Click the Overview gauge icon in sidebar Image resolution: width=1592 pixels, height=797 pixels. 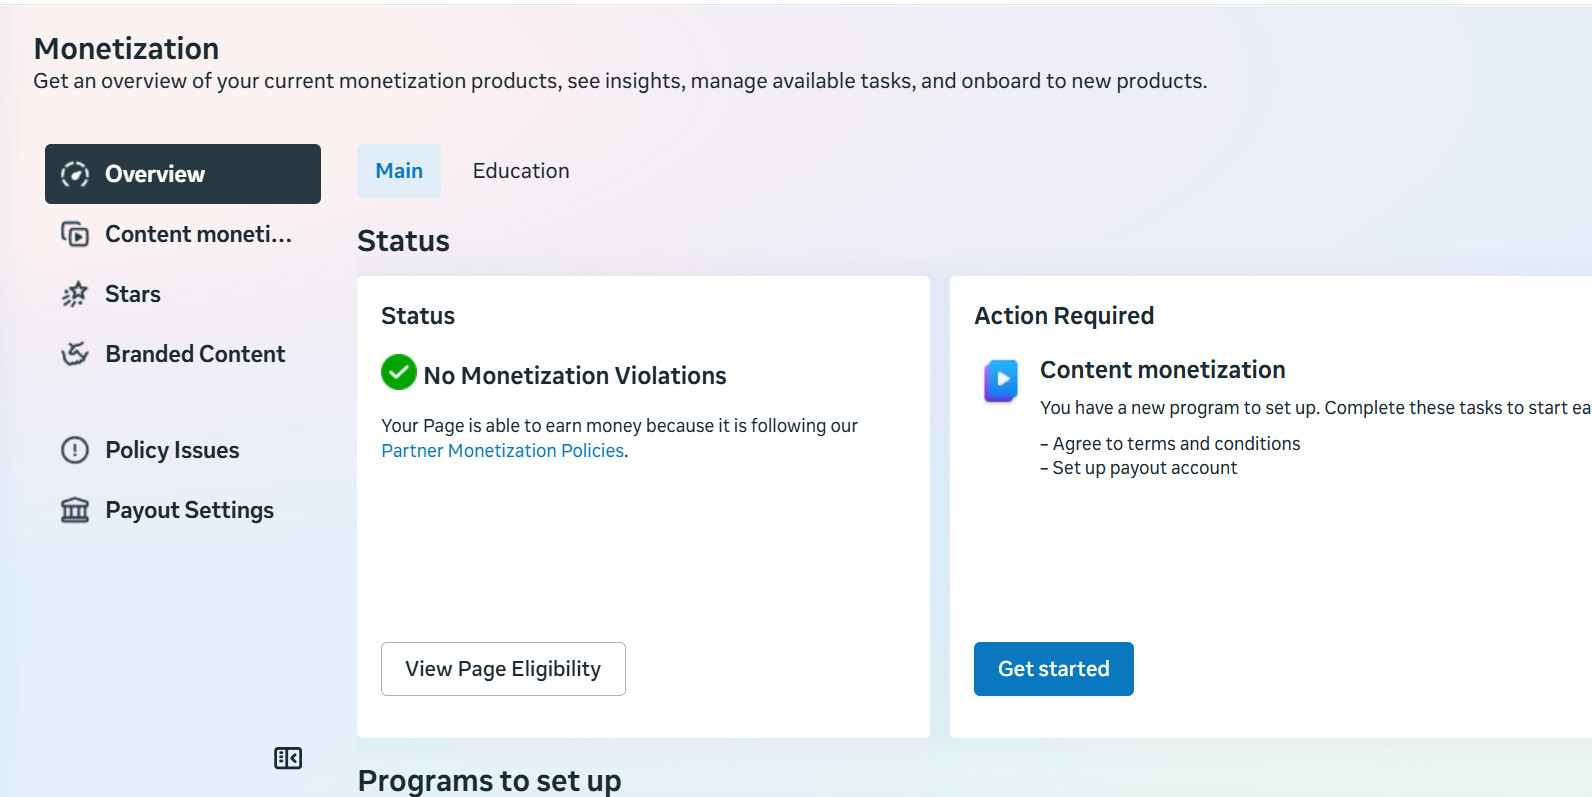pyautogui.click(x=75, y=174)
